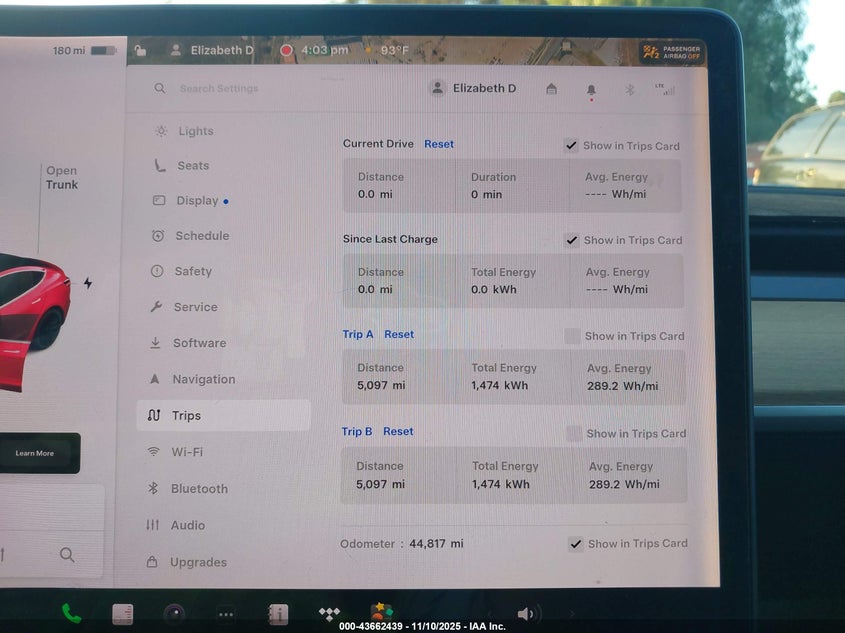Open the dashcam camera app

tap(175, 614)
